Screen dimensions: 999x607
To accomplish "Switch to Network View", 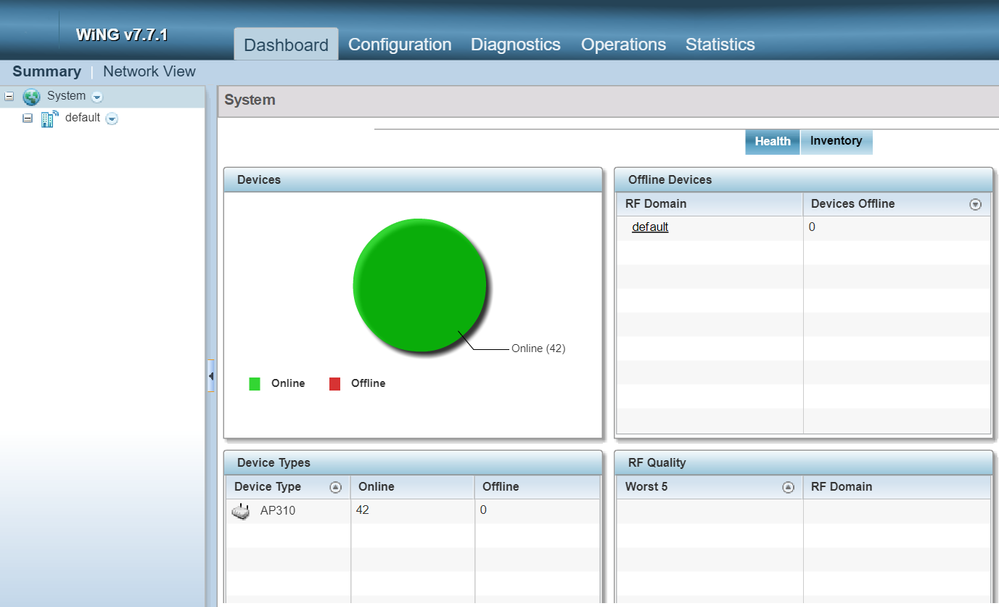I will (x=149, y=72).
